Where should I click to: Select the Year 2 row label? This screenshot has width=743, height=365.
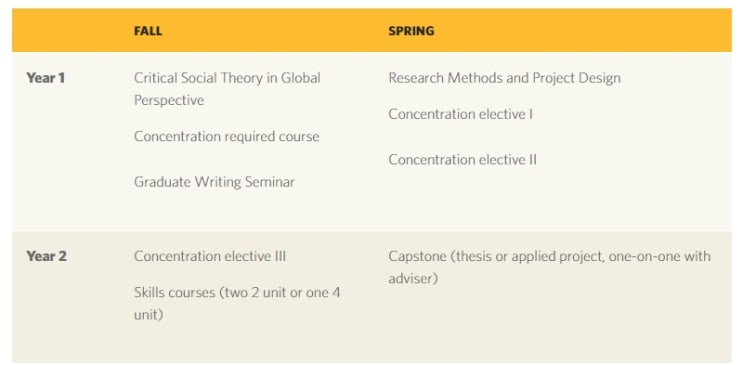coord(46,256)
